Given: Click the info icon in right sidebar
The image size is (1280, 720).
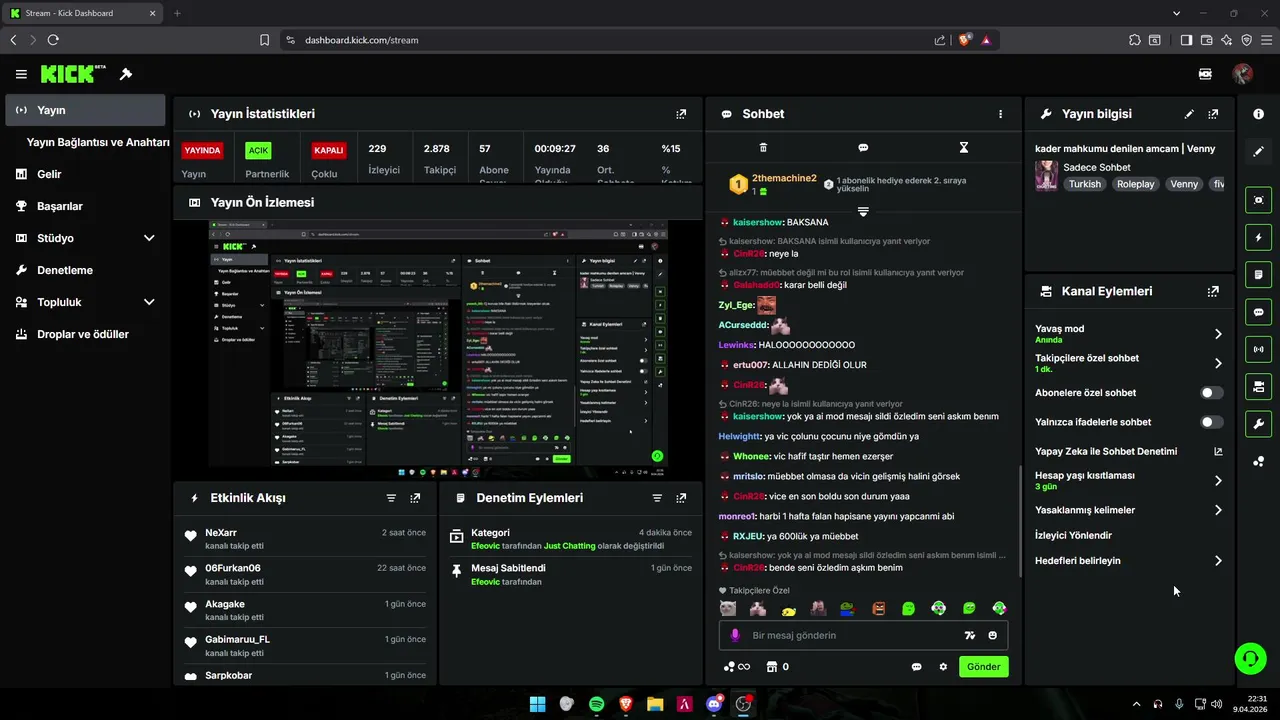Looking at the screenshot, I should pyautogui.click(x=1258, y=114).
